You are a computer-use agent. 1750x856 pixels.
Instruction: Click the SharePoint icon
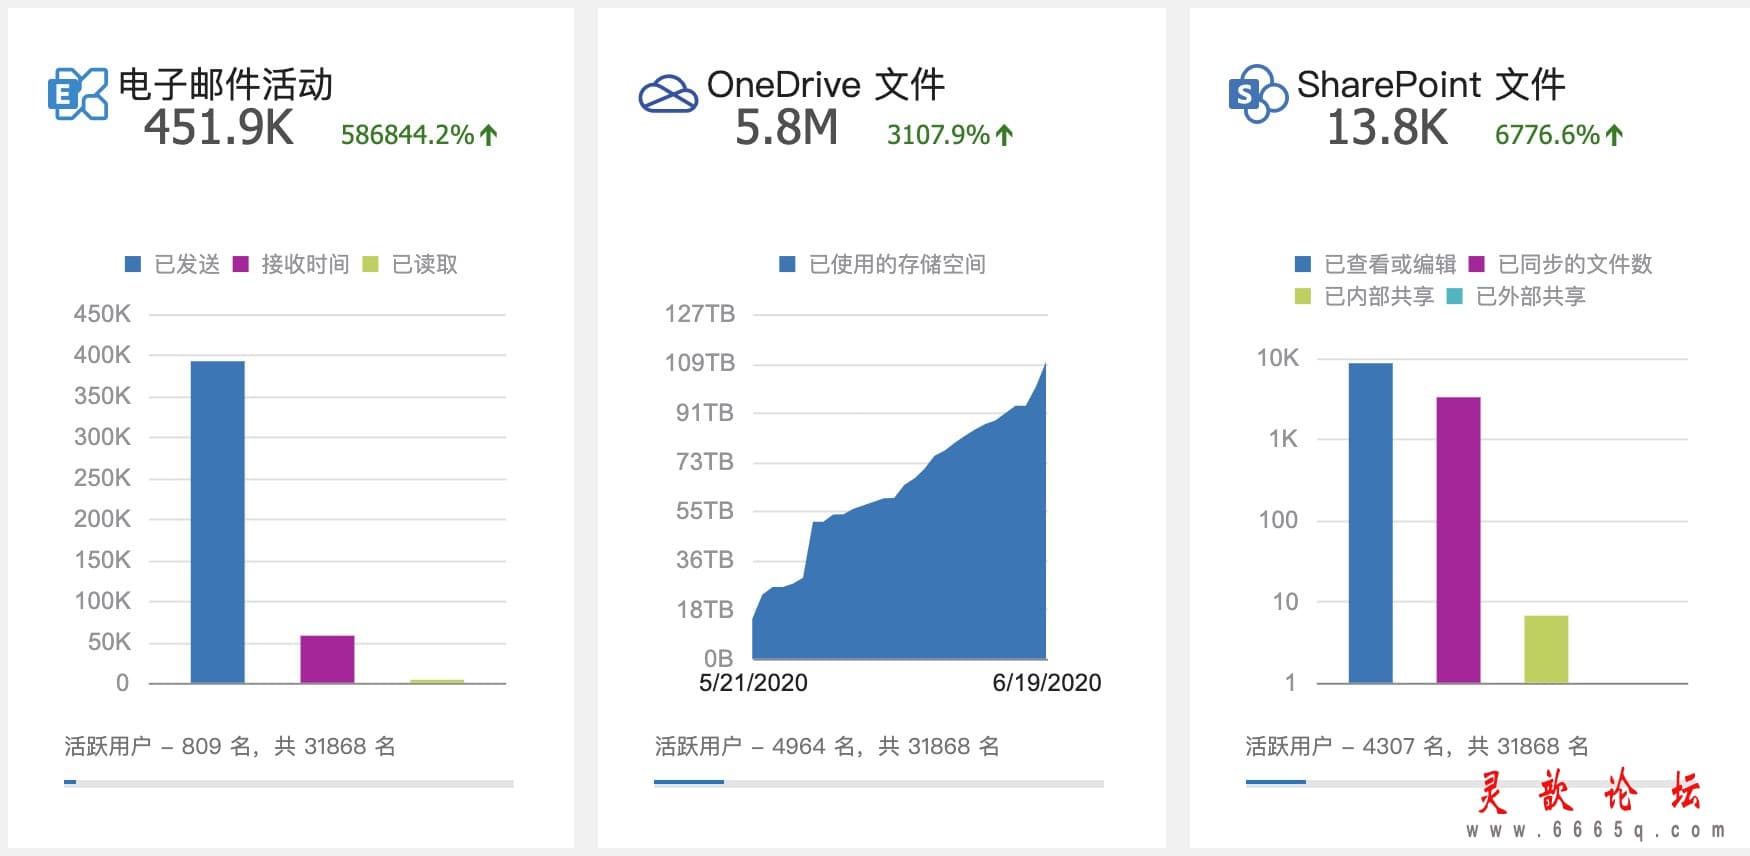click(1258, 94)
